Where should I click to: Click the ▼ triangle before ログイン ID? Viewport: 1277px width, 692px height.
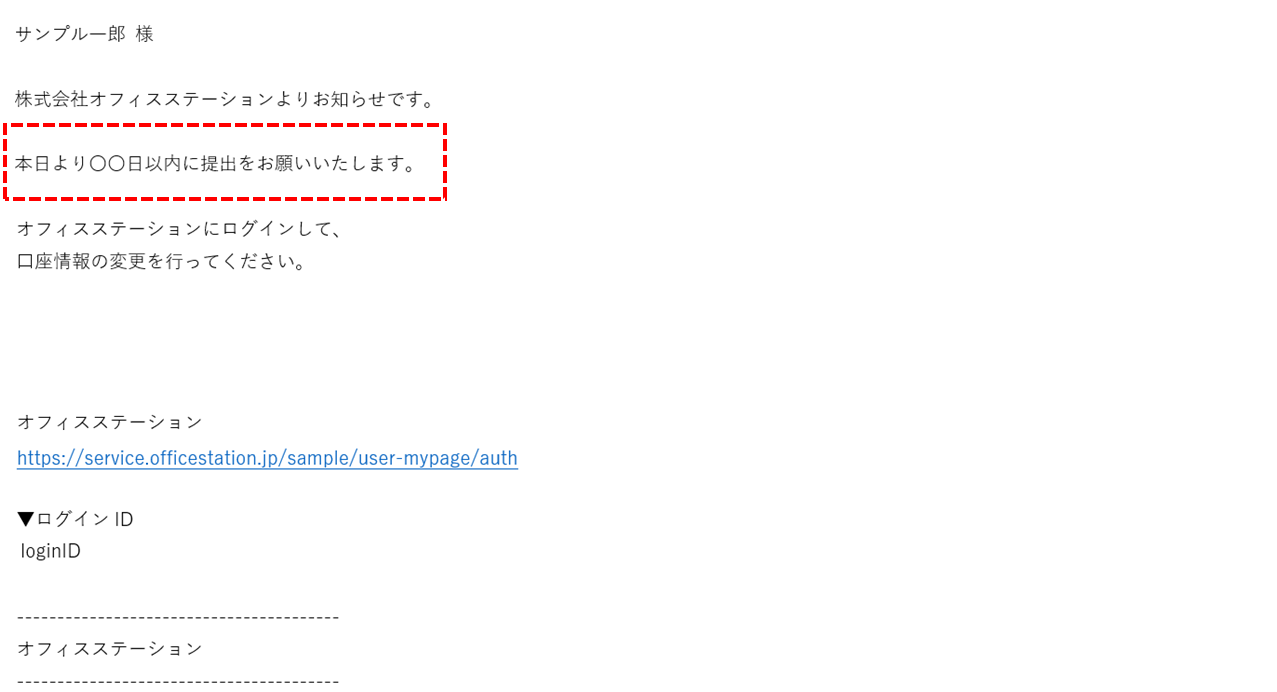coord(26,519)
